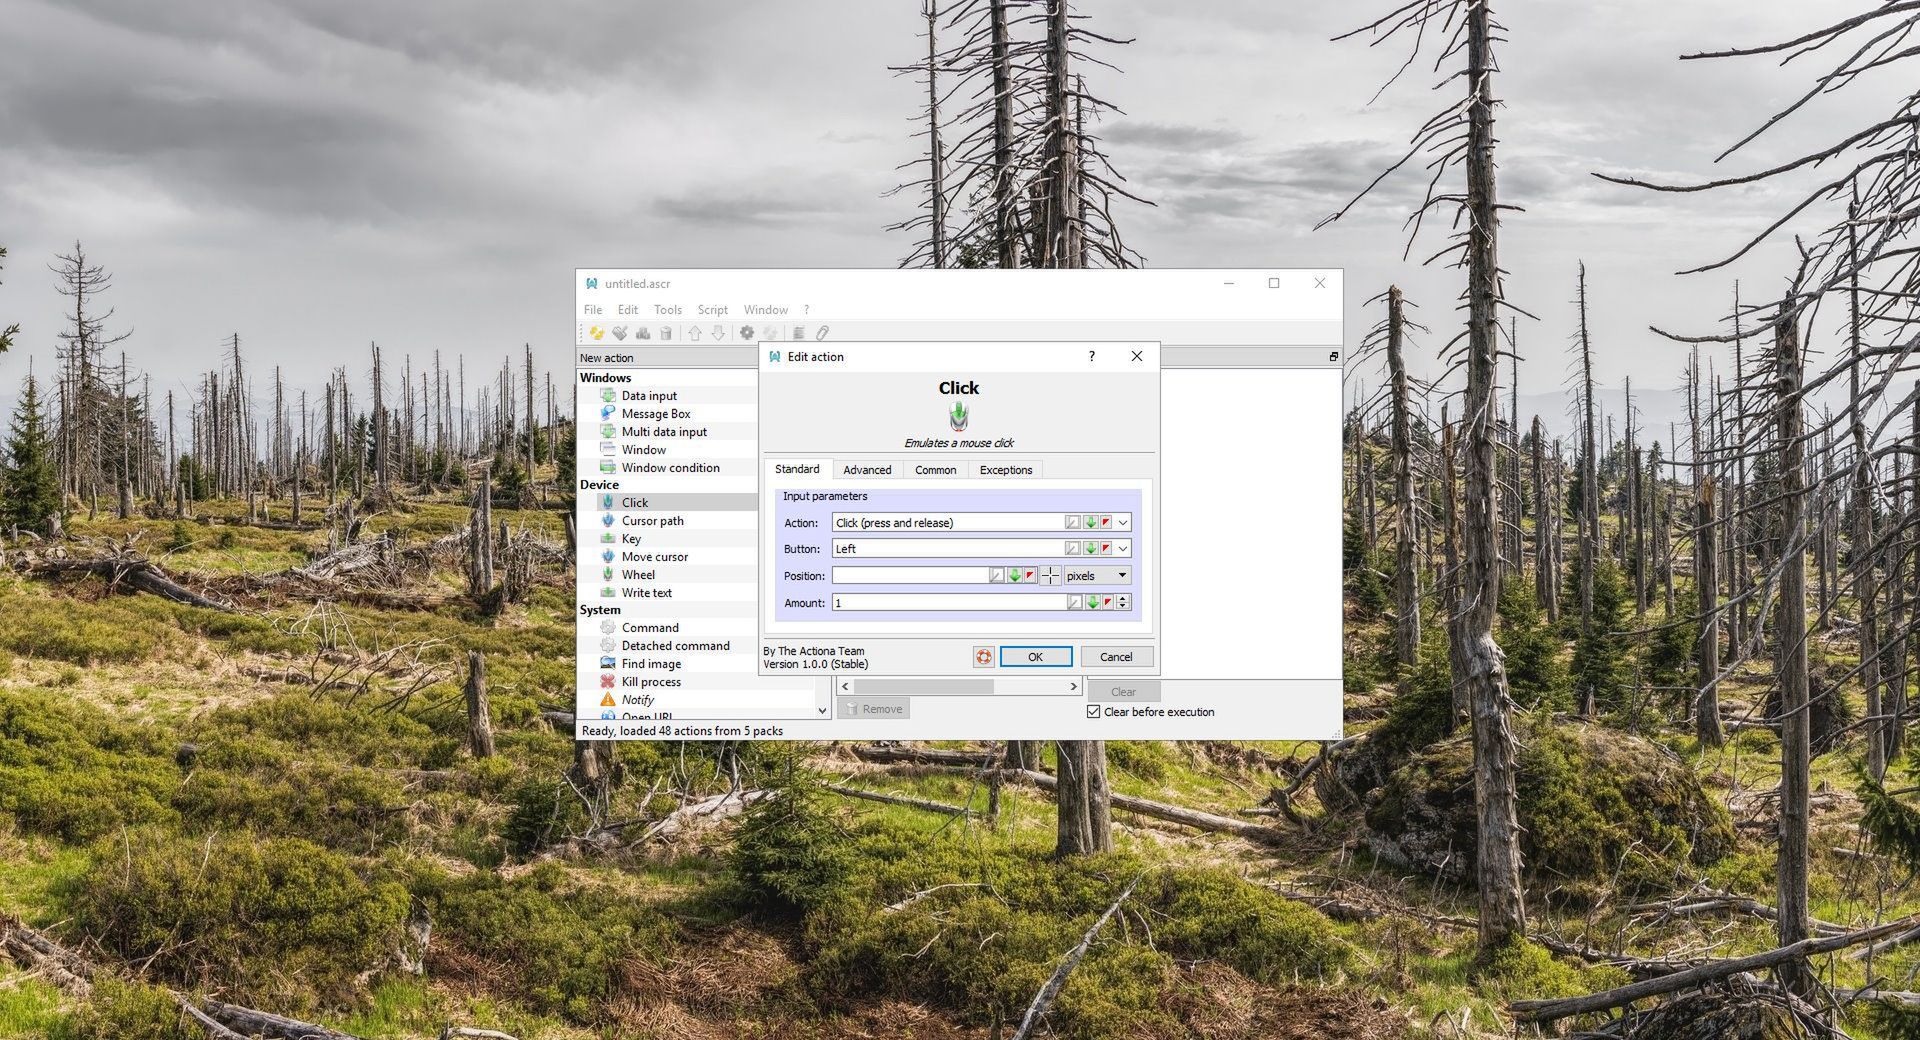This screenshot has width=1920, height=1040.
Task: Click the green arrow icon on the Button field
Action: pyautogui.click(x=1090, y=548)
